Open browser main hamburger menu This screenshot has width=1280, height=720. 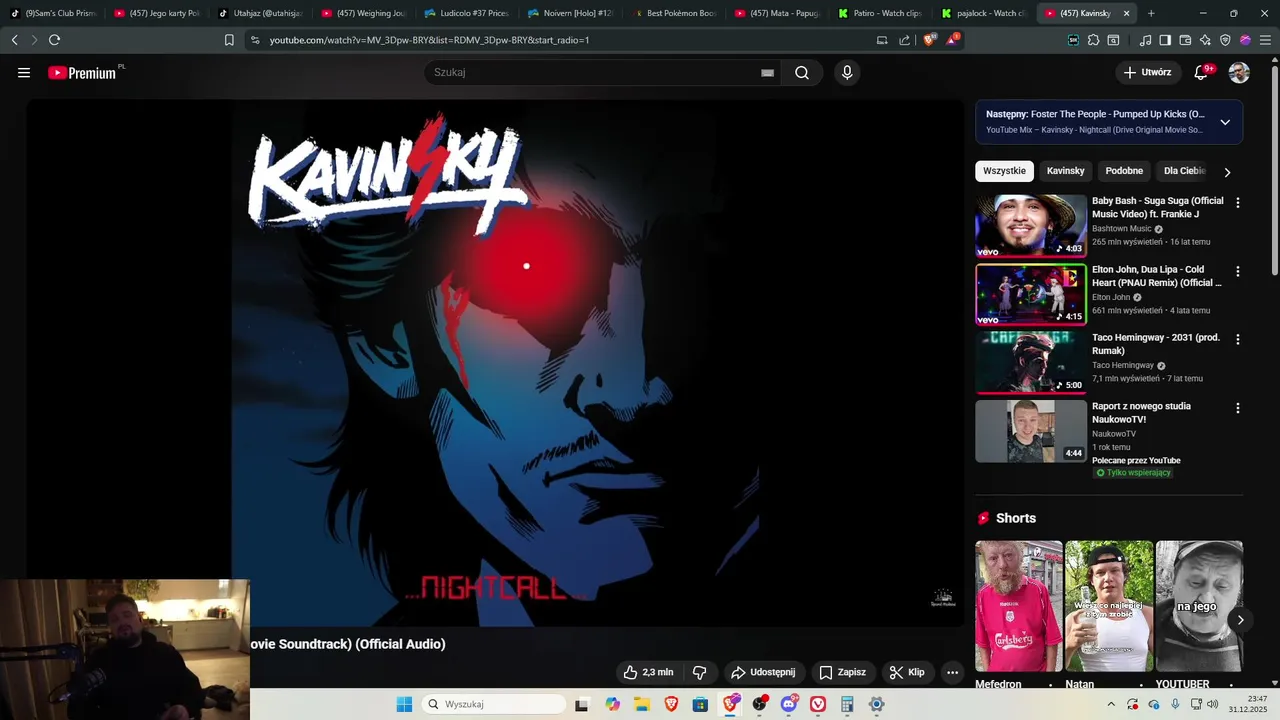click(1265, 40)
